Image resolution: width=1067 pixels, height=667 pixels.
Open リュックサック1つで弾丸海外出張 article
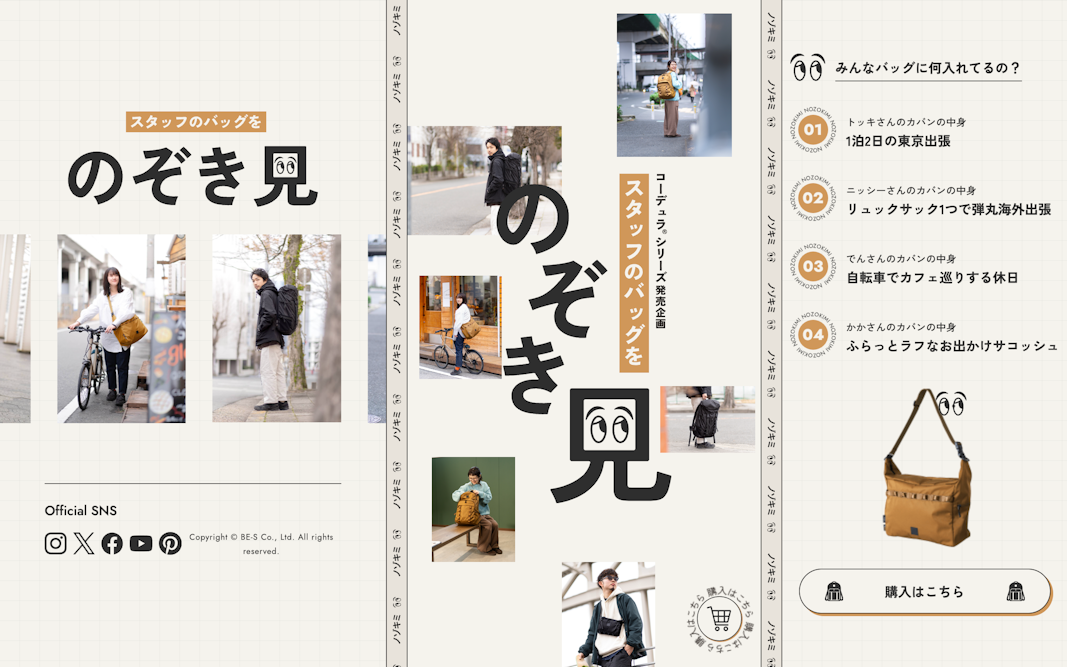click(949, 210)
